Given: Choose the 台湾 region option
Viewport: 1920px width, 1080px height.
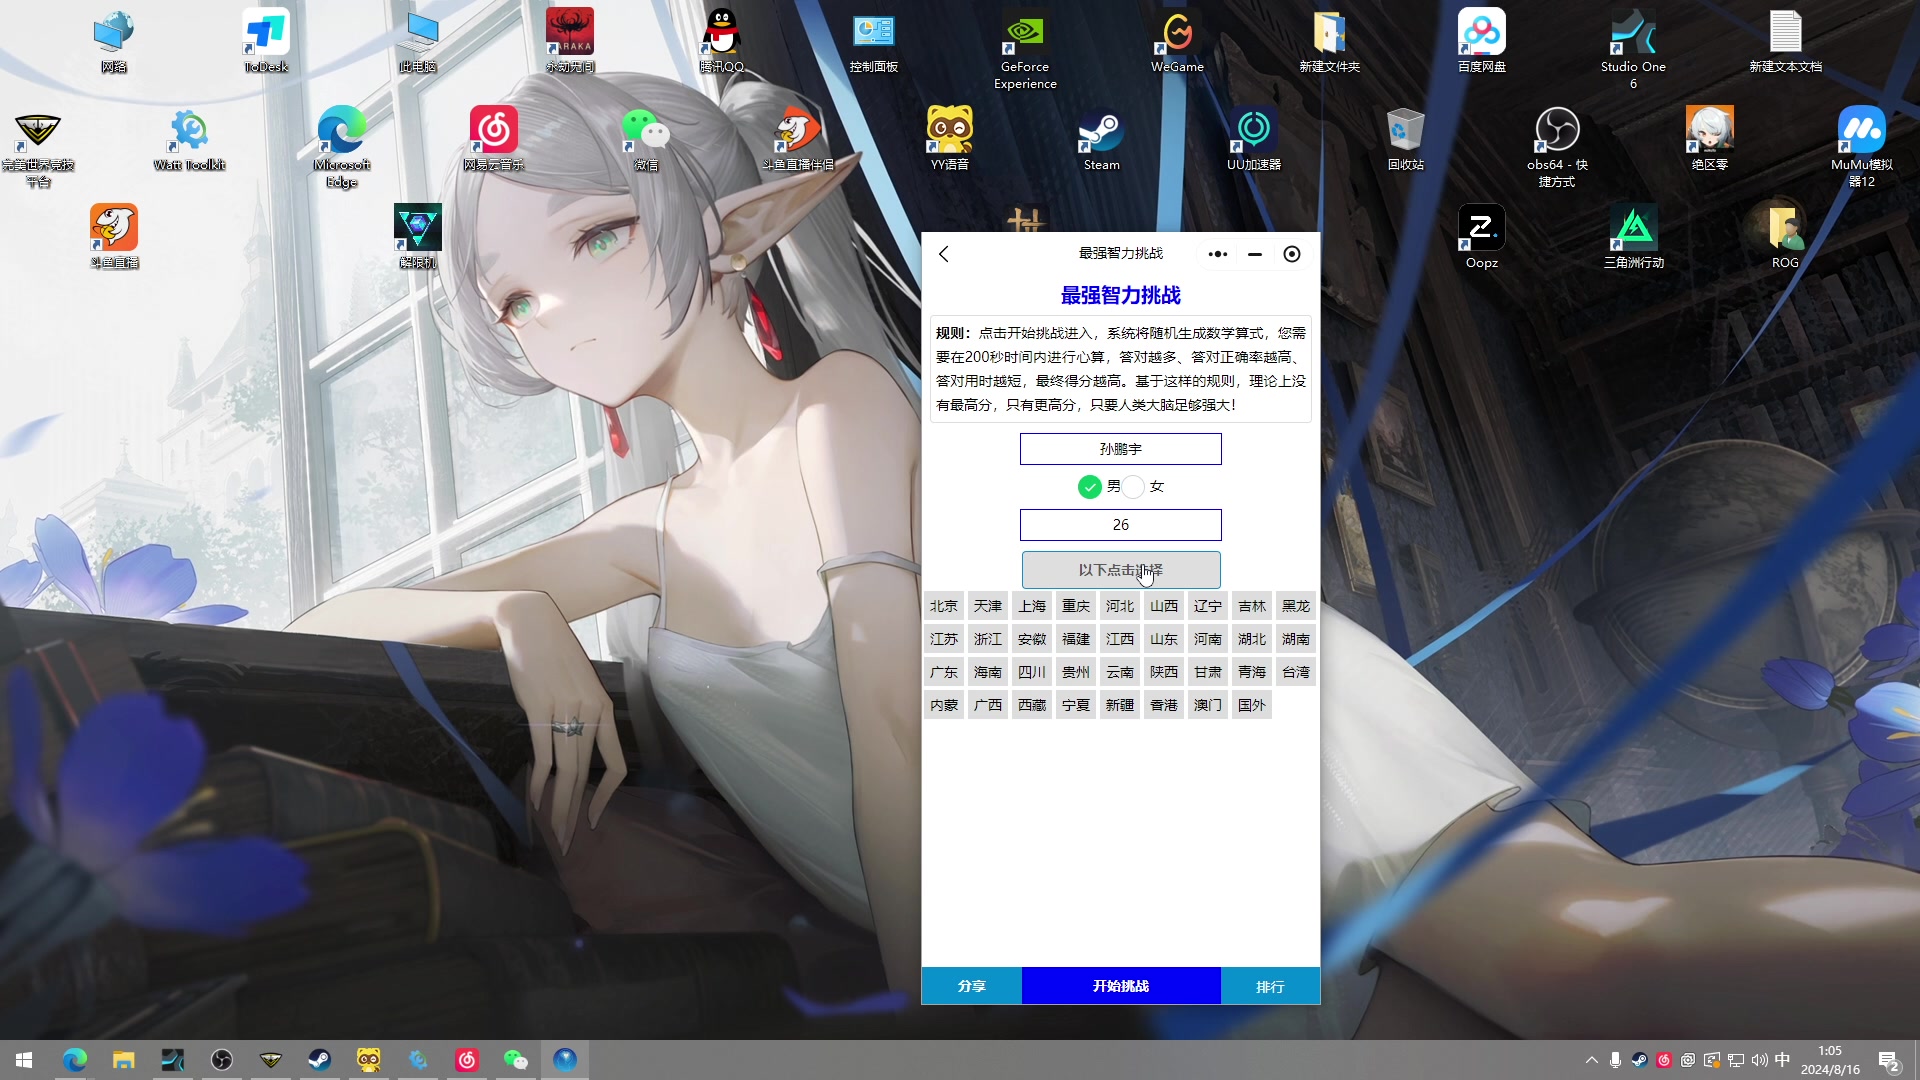Looking at the screenshot, I should click(x=1296, y=672).
